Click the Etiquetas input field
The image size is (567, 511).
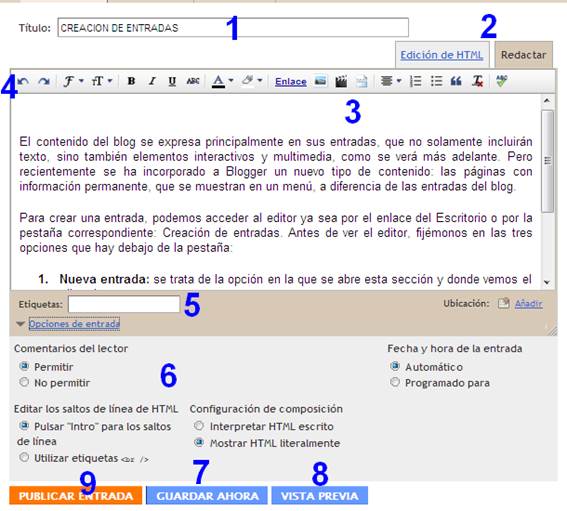point(124,304)
